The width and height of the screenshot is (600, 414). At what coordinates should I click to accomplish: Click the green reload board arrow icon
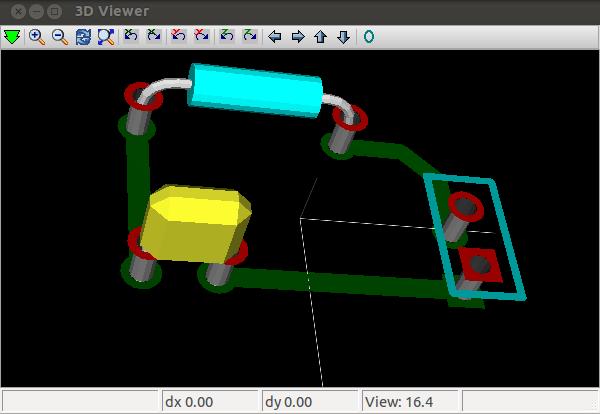pos(12,37)
